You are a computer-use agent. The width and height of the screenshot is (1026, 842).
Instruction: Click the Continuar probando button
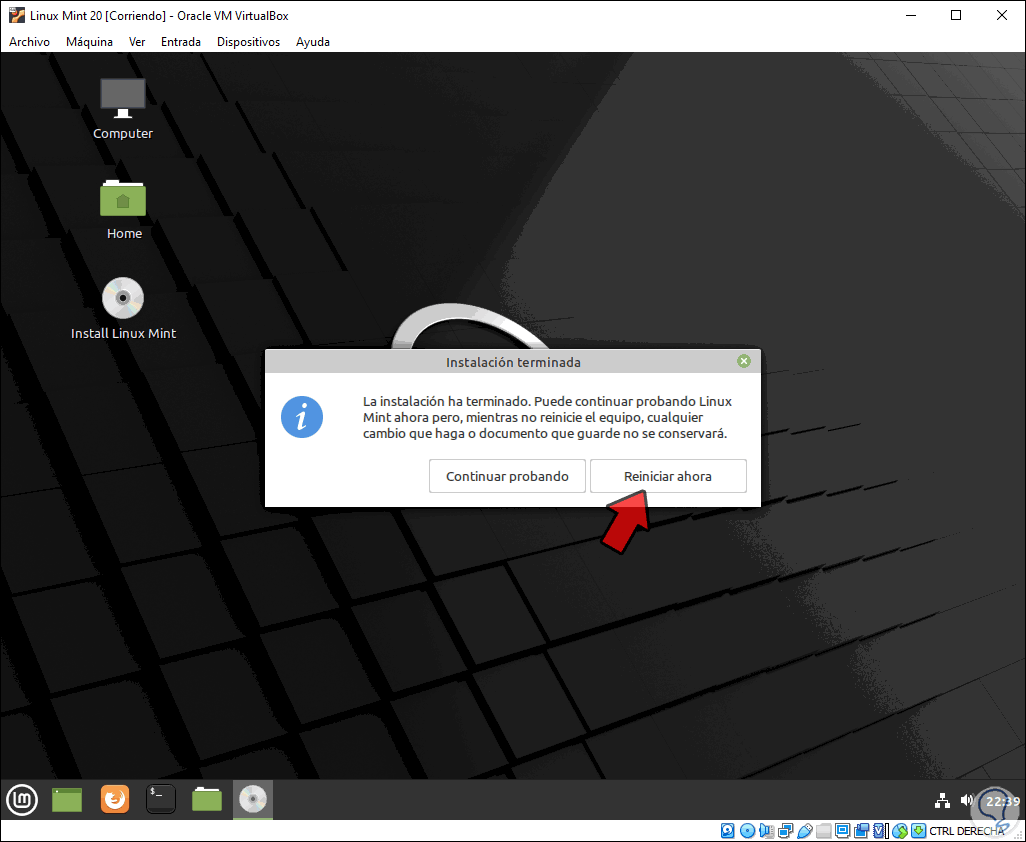click(x=507, y=476)
